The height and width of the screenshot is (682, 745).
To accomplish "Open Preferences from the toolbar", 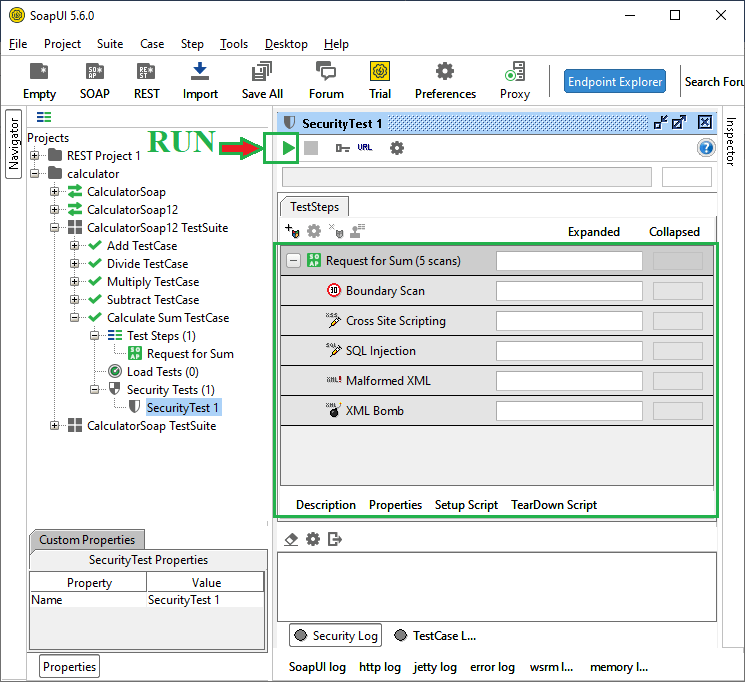I will (x=445, y=81).
